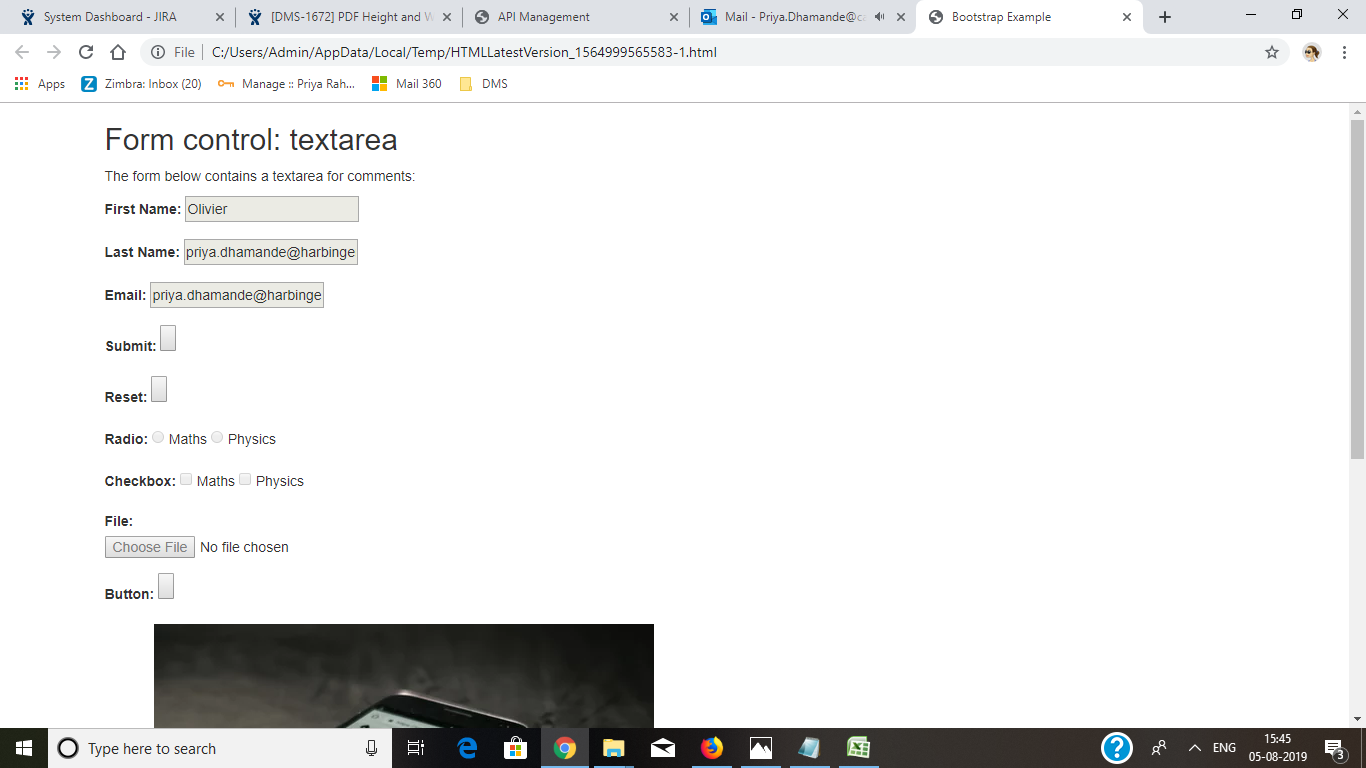Click the blank Submit button
1366x768 pixels.
click(x=168, y=338)
